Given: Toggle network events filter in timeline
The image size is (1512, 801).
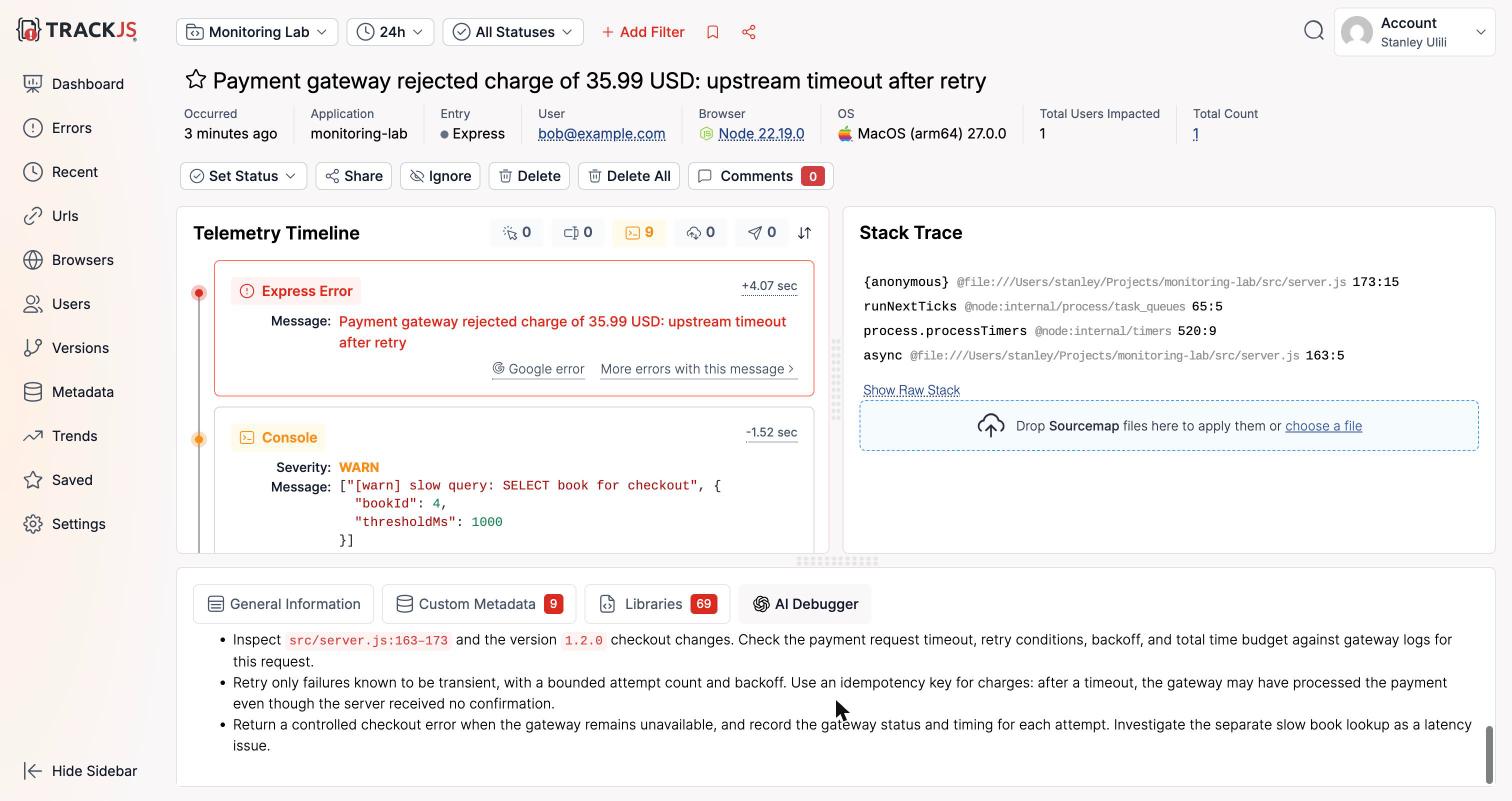Looking at the screenshot, I should 700,233.
